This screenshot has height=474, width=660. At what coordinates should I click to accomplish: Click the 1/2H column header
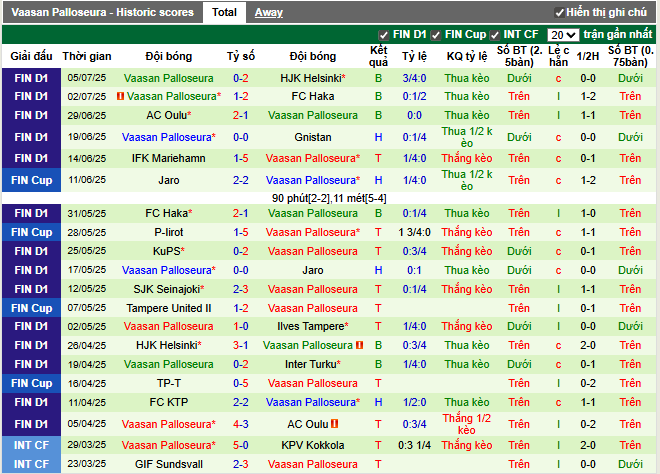coord(588,56)
